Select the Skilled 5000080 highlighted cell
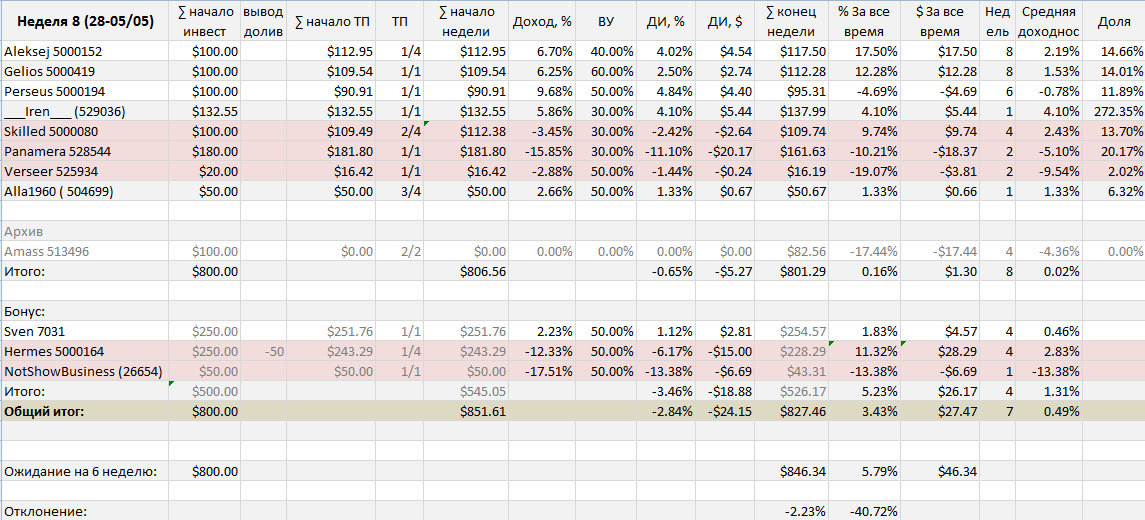This screenshot has width=1145, height=520. coord(52,131)
